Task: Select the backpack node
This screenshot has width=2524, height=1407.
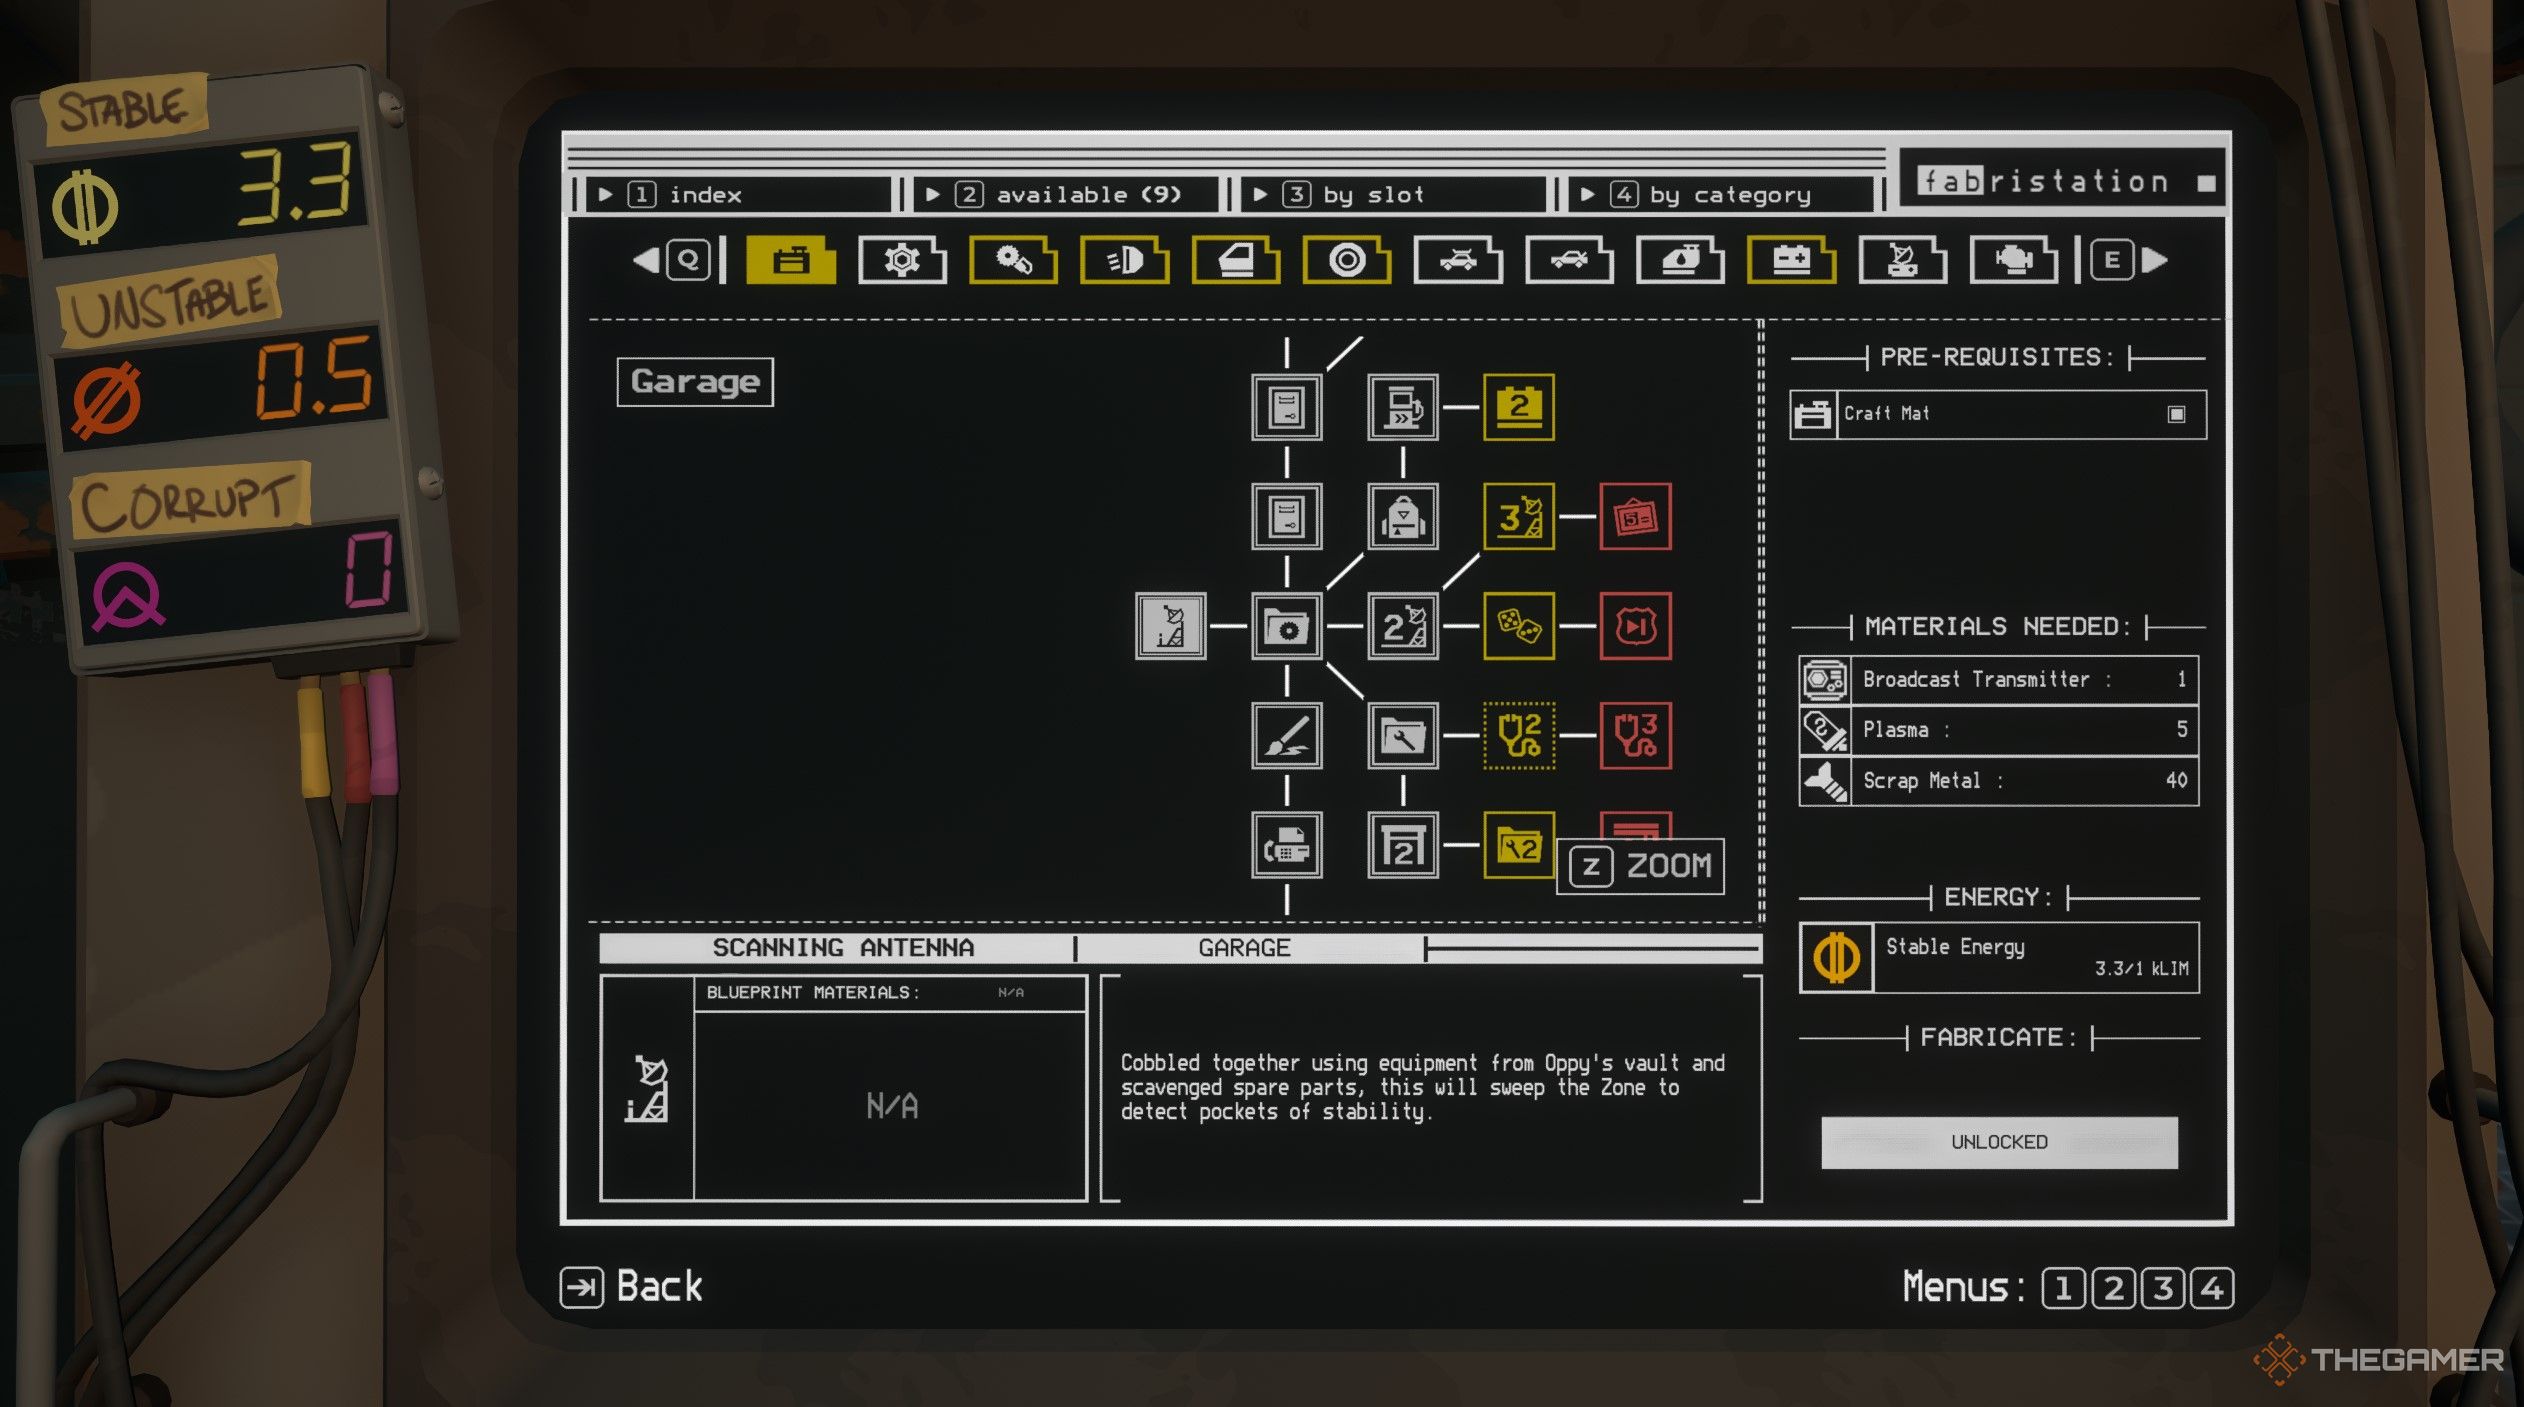Action: pos(1402,516)
